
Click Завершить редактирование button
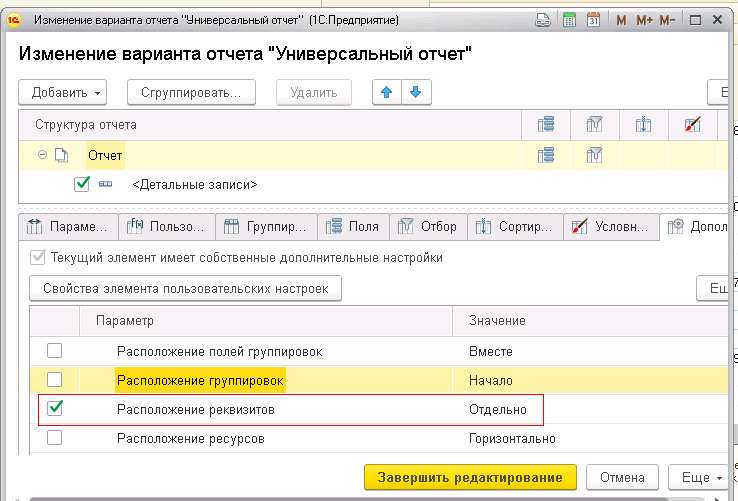[470, 475]
